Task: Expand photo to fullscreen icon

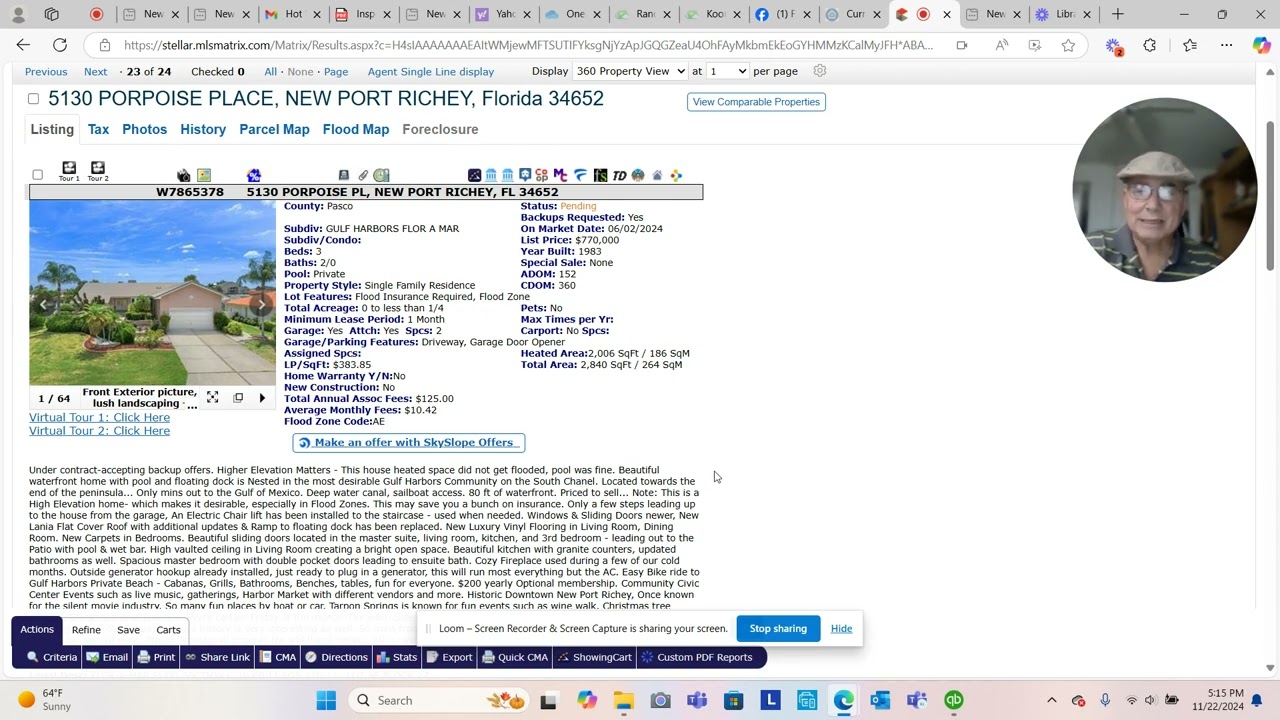Action: [212, 398]
